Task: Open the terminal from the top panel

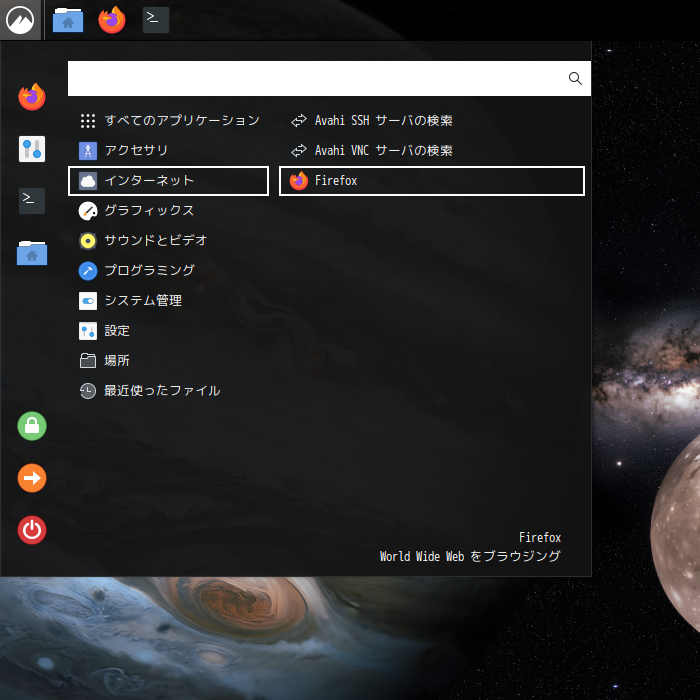Action: click(156, 20)
